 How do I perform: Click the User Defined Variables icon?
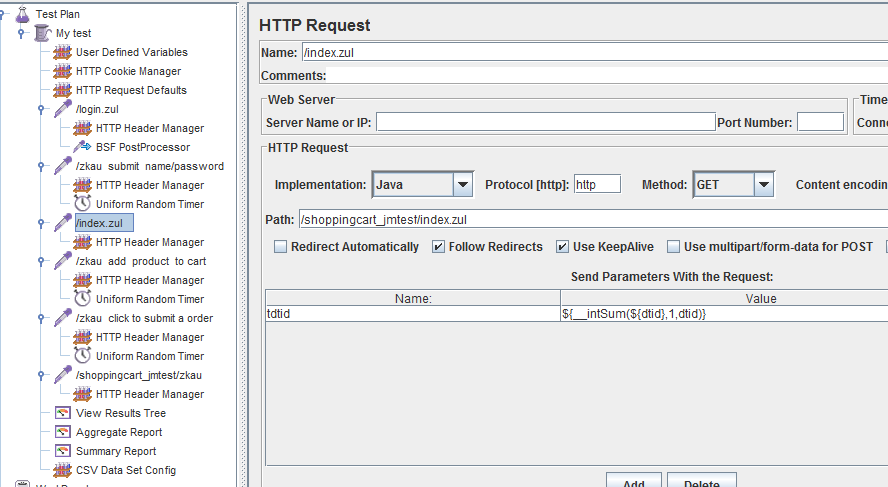click(x=62, y=52)
